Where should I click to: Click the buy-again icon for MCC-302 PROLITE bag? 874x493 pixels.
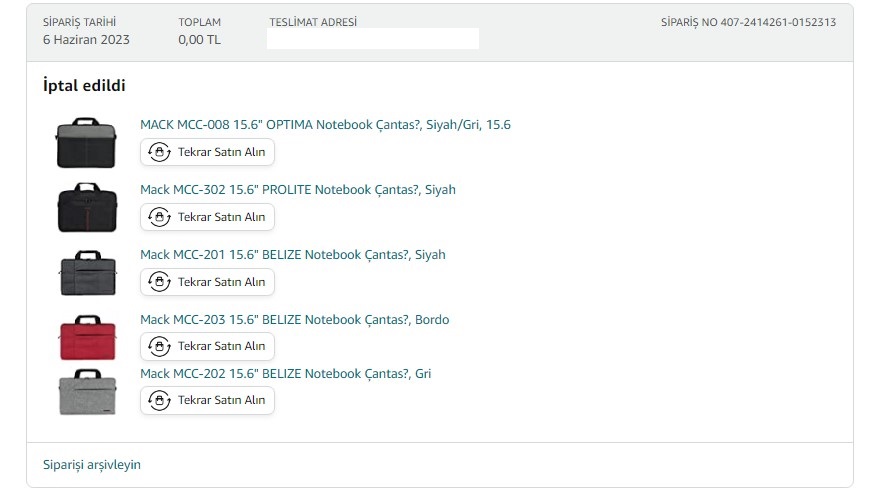pos(159,217)
